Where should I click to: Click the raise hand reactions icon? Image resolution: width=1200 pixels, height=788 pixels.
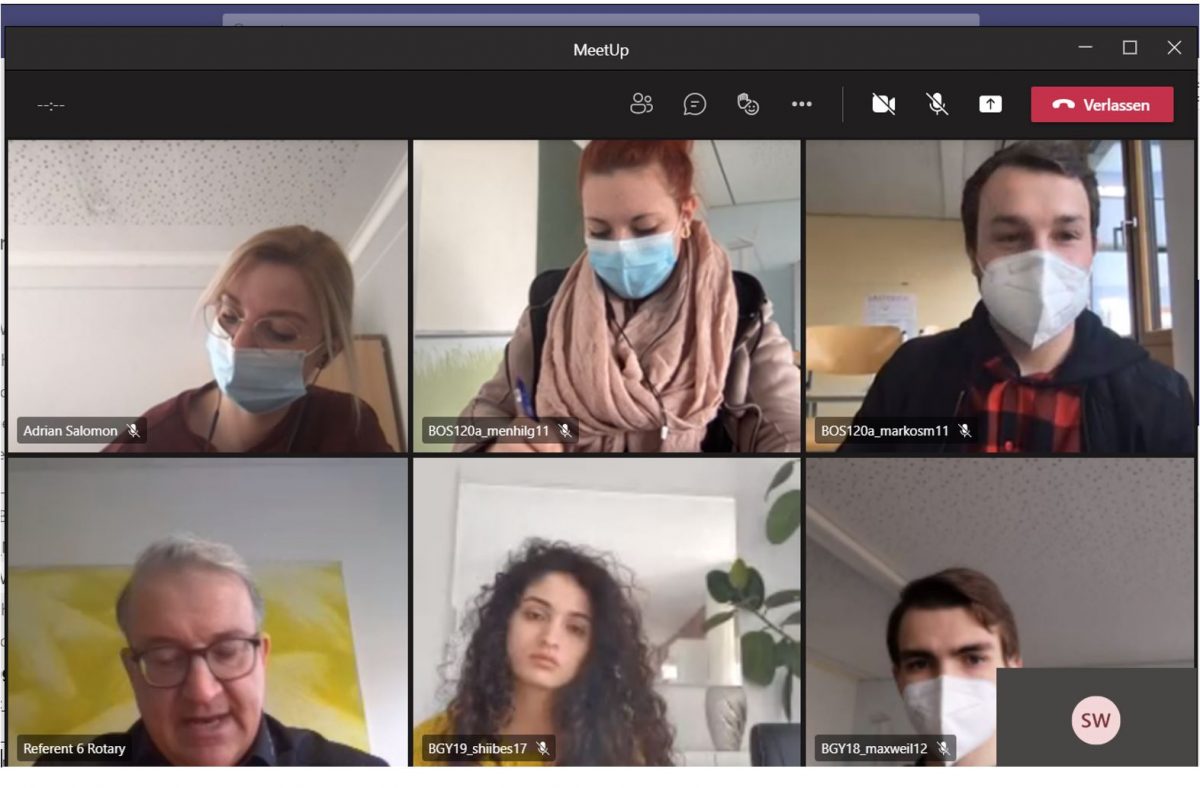point(748,104)
